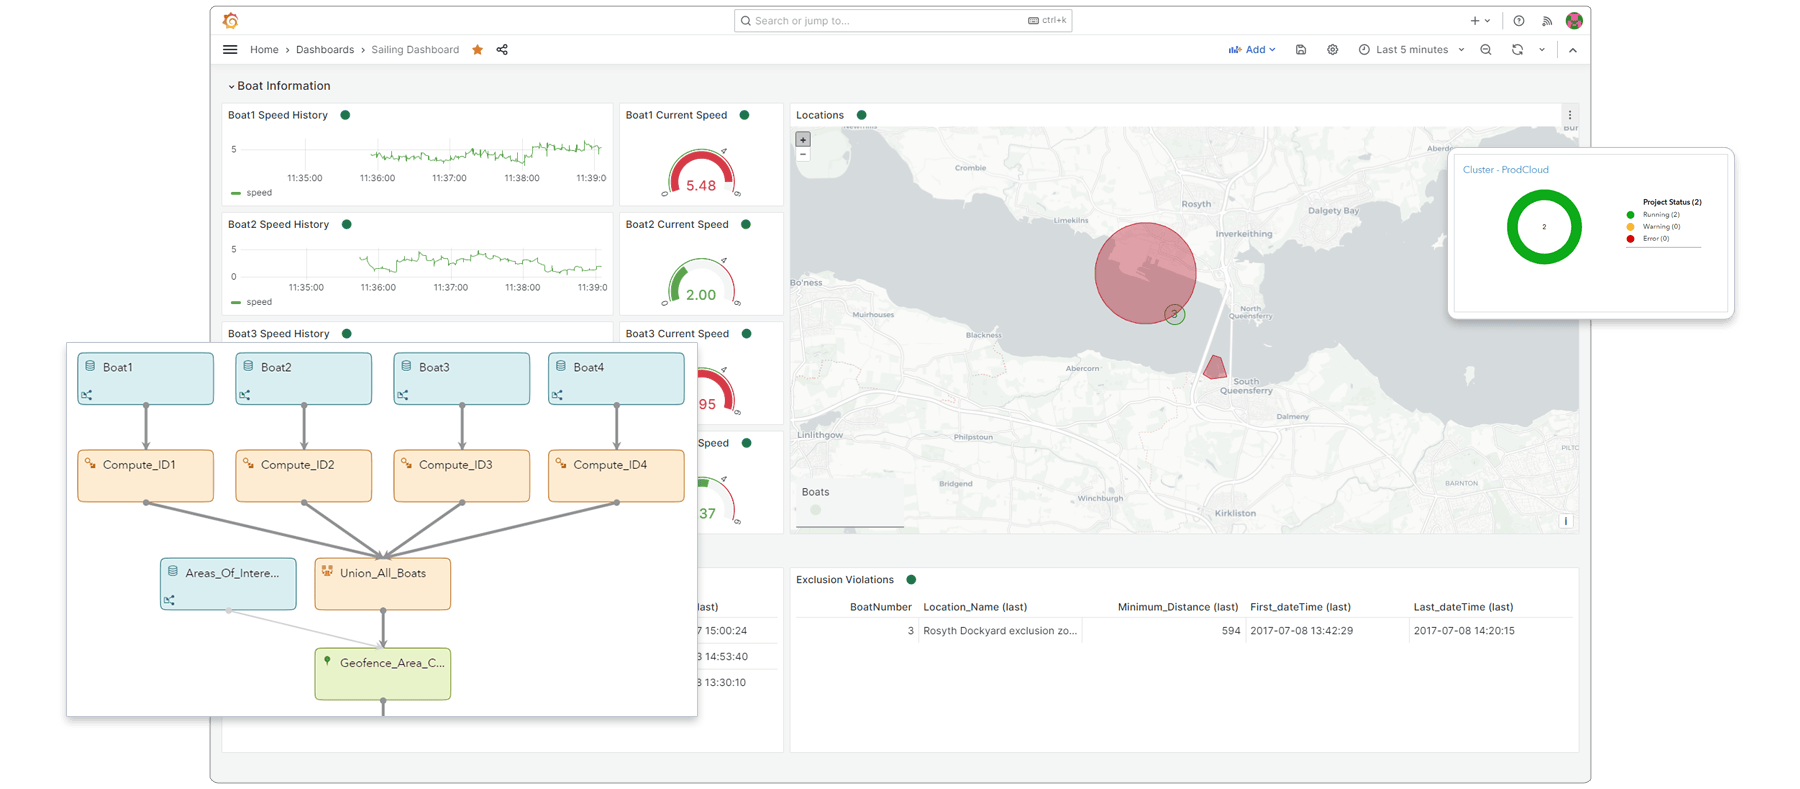The image size is (1800, 789).
Task: Click the Grafana logo icon
Action: pyautogui.click(x=231, y=20)
